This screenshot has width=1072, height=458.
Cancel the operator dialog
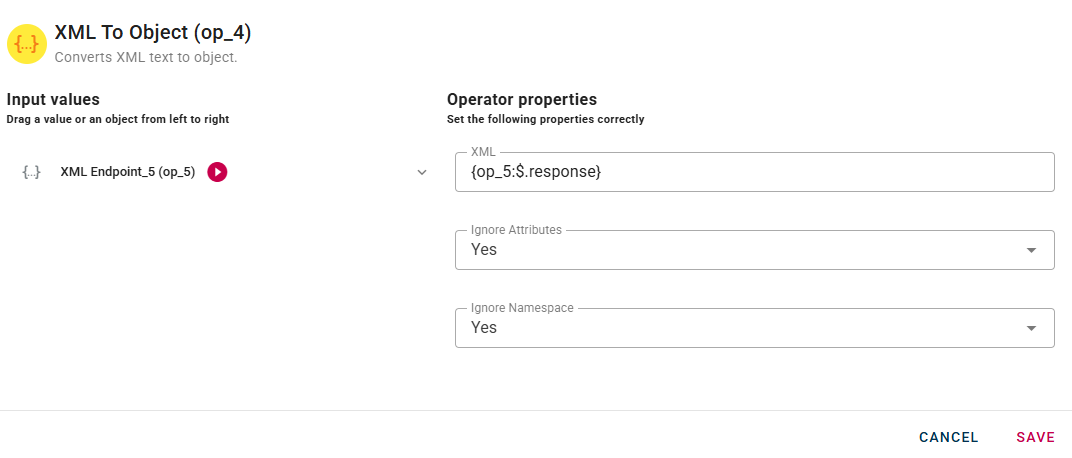(x=948, y=437)
